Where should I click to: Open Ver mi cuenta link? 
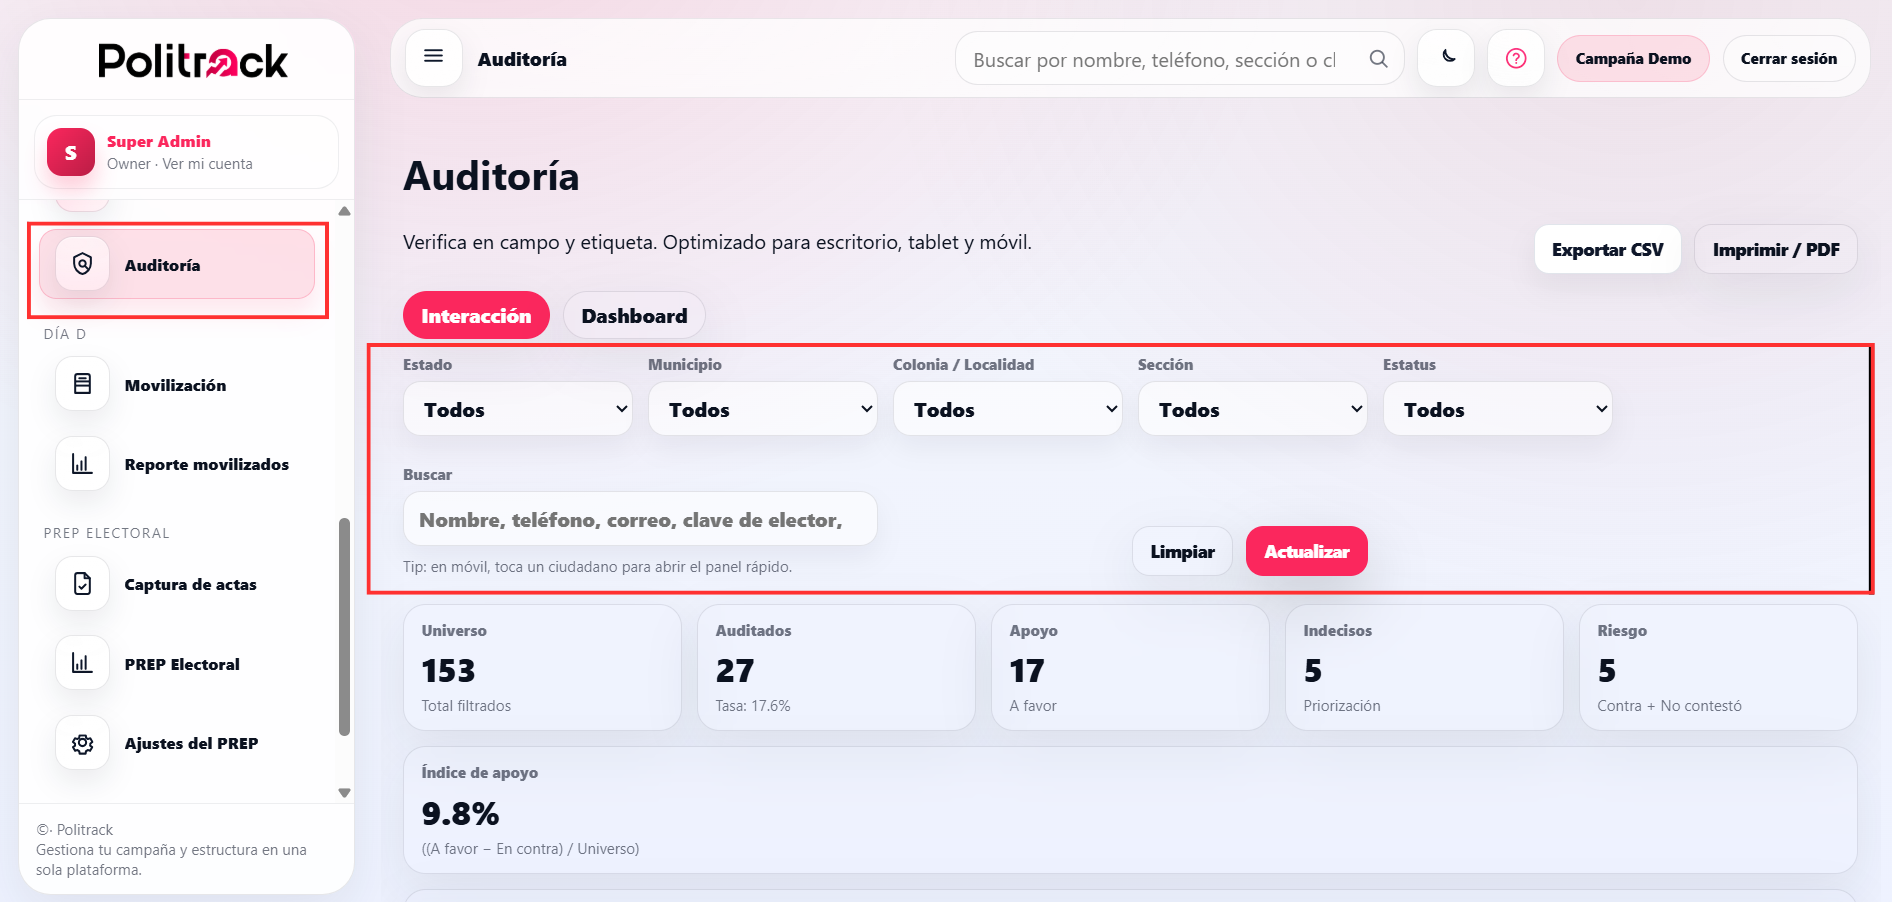point(207,163)
